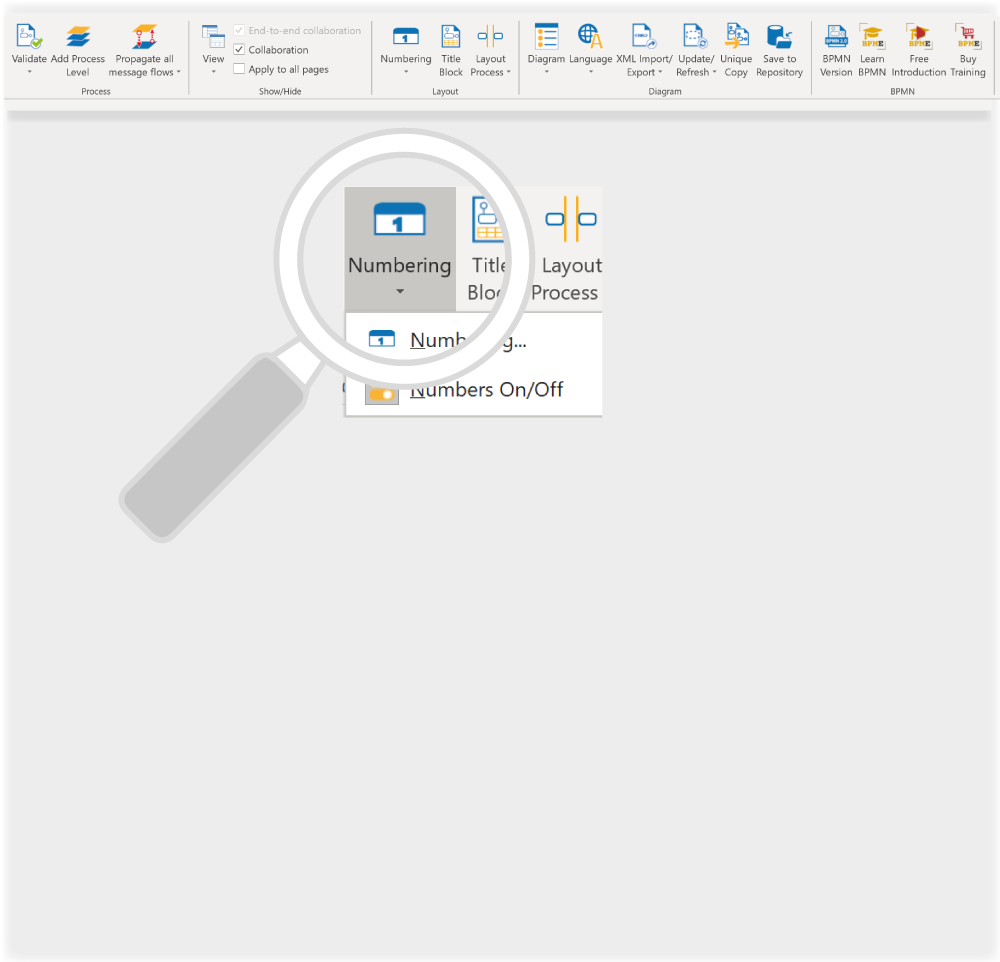Click the 'BPMN' ribbon group label
The image size is (1000, 962).
(902, 91)
